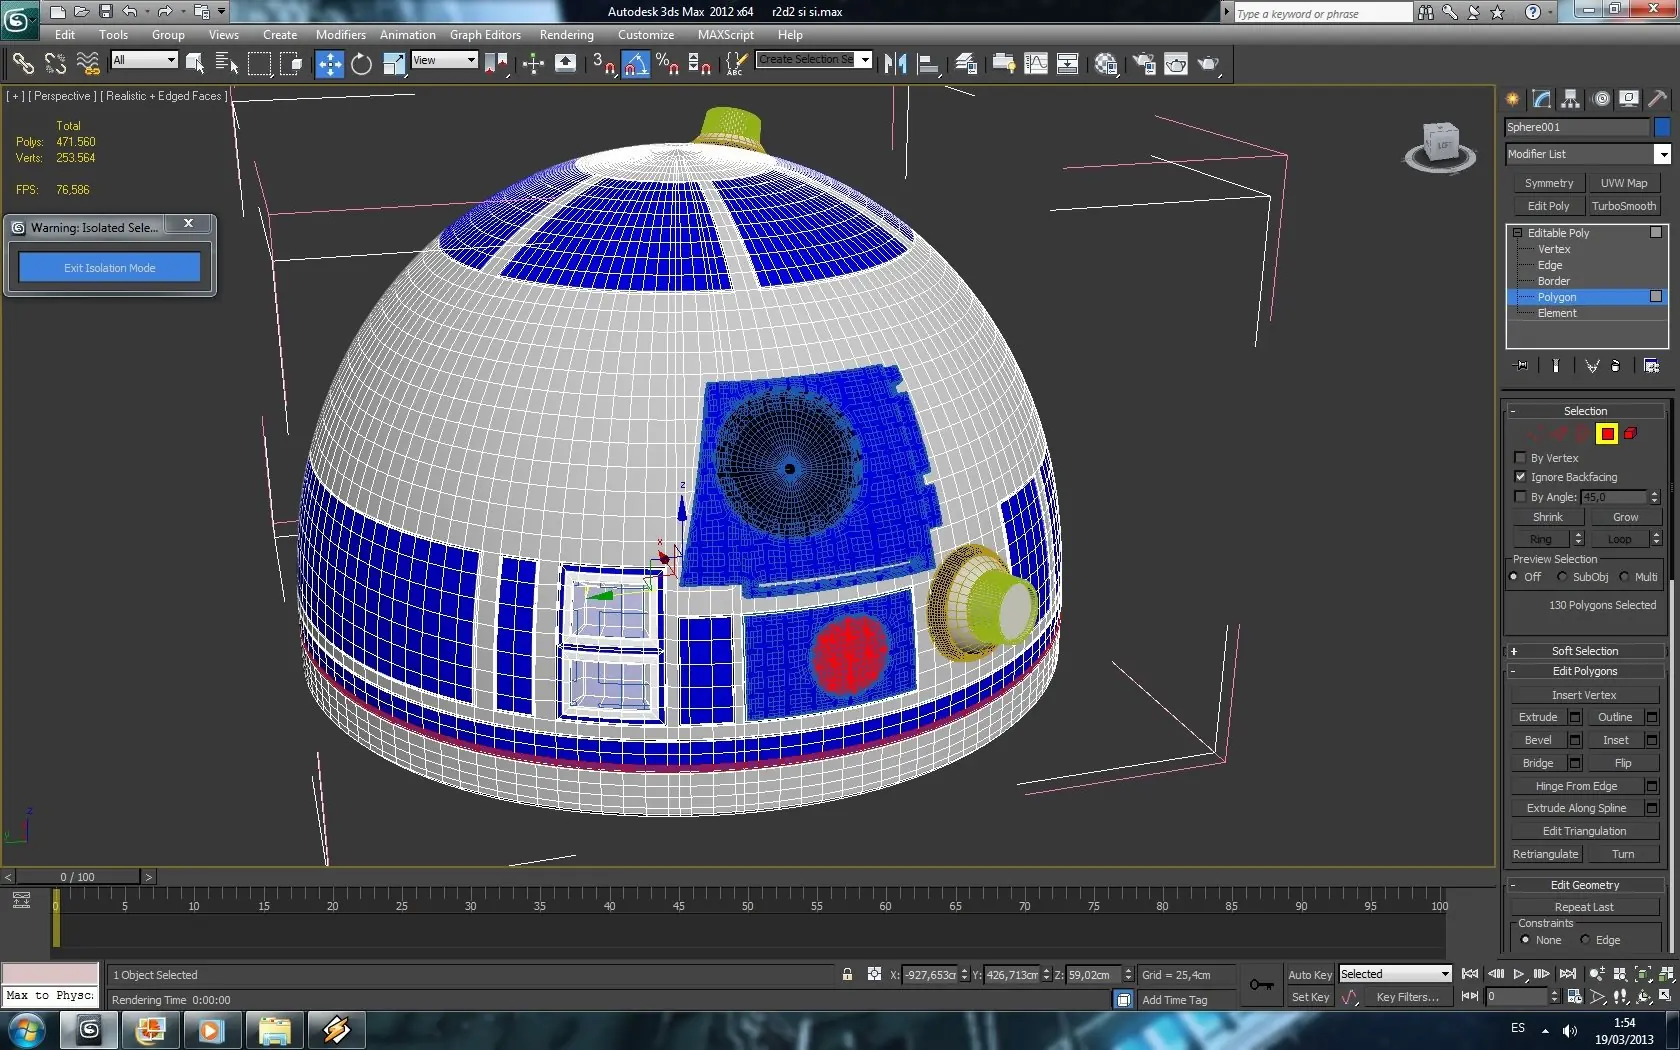1680x1050 pixels.
Task: Open the Rendering menu
Action: (567, 35)
